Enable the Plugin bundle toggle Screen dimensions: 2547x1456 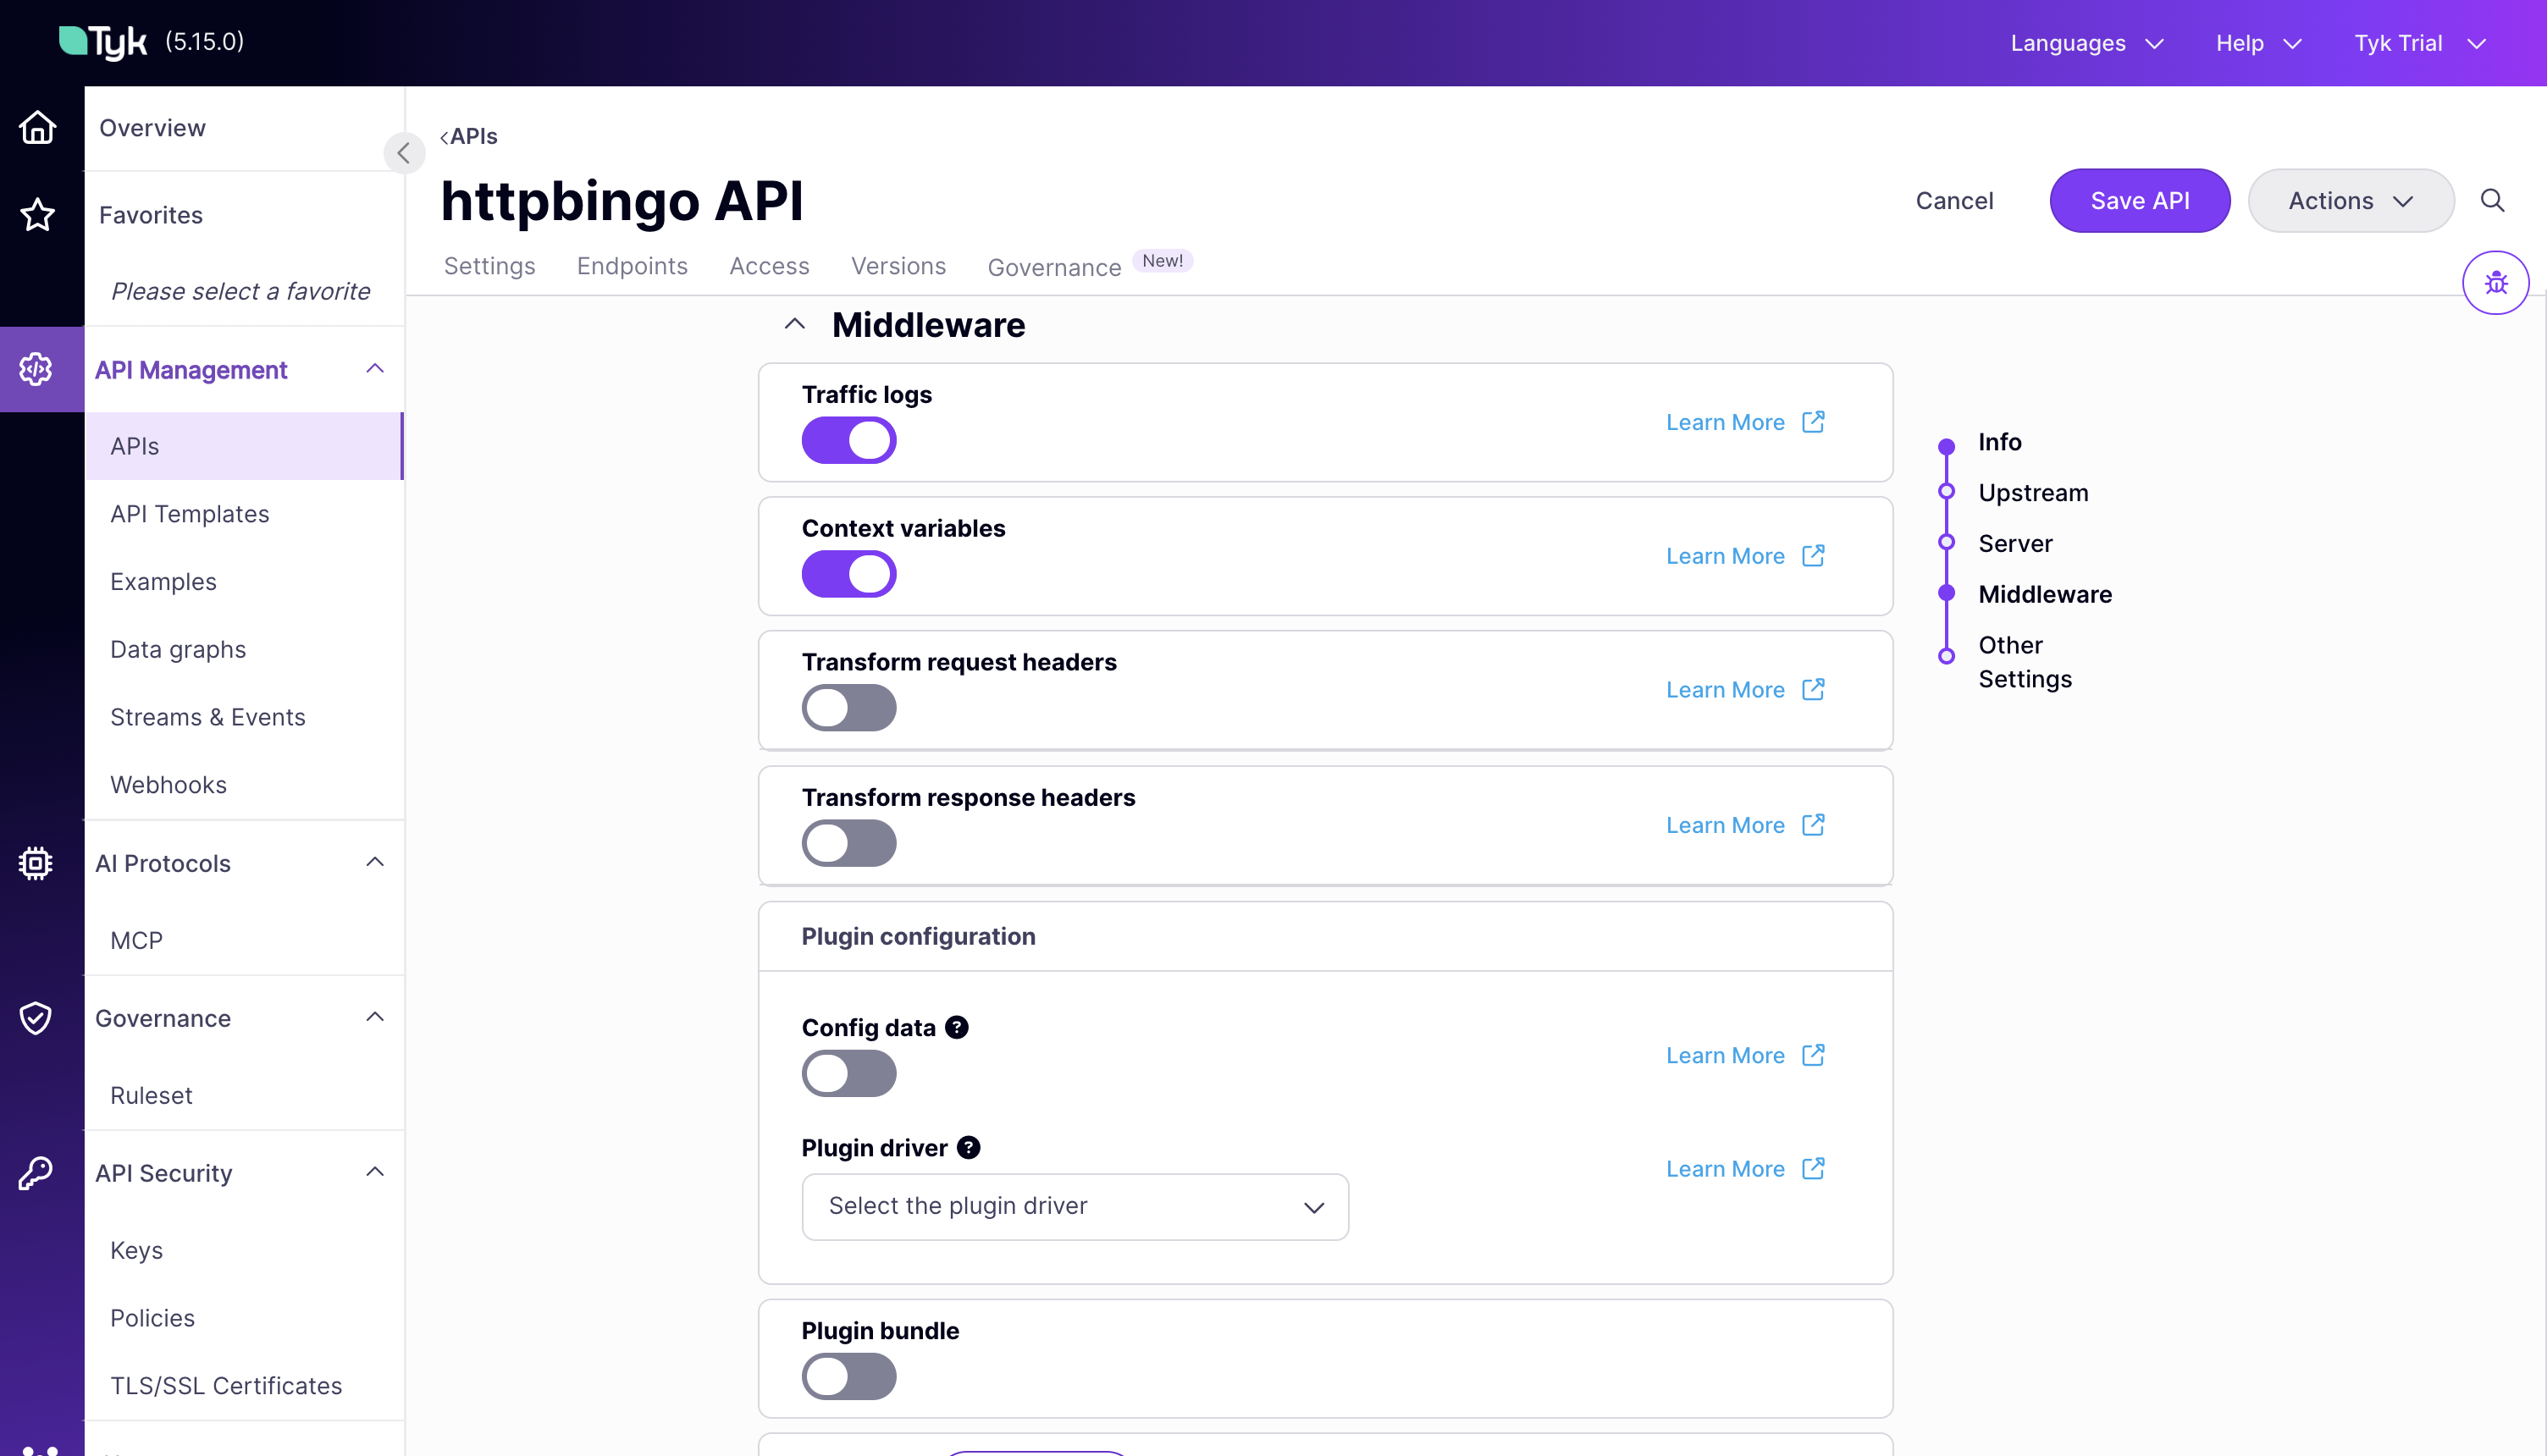(848, 1376)
